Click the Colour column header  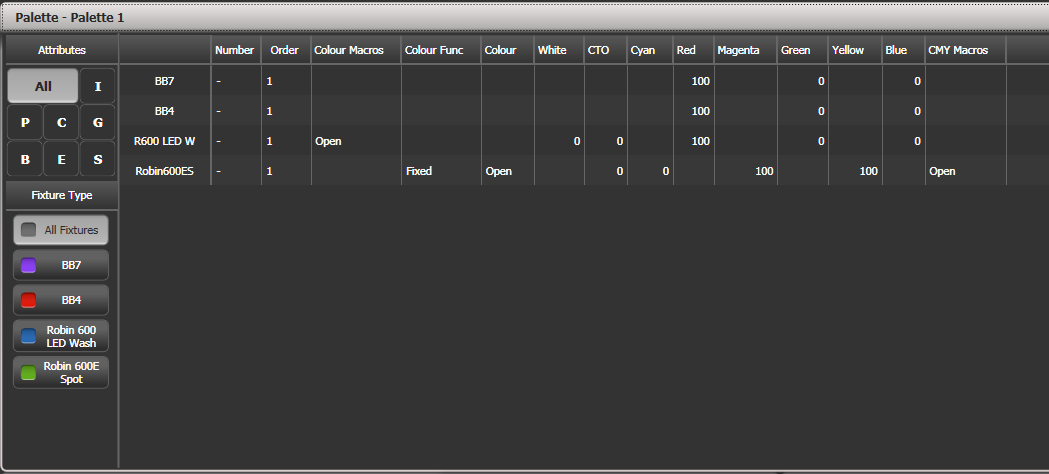[x=507, y=50]
